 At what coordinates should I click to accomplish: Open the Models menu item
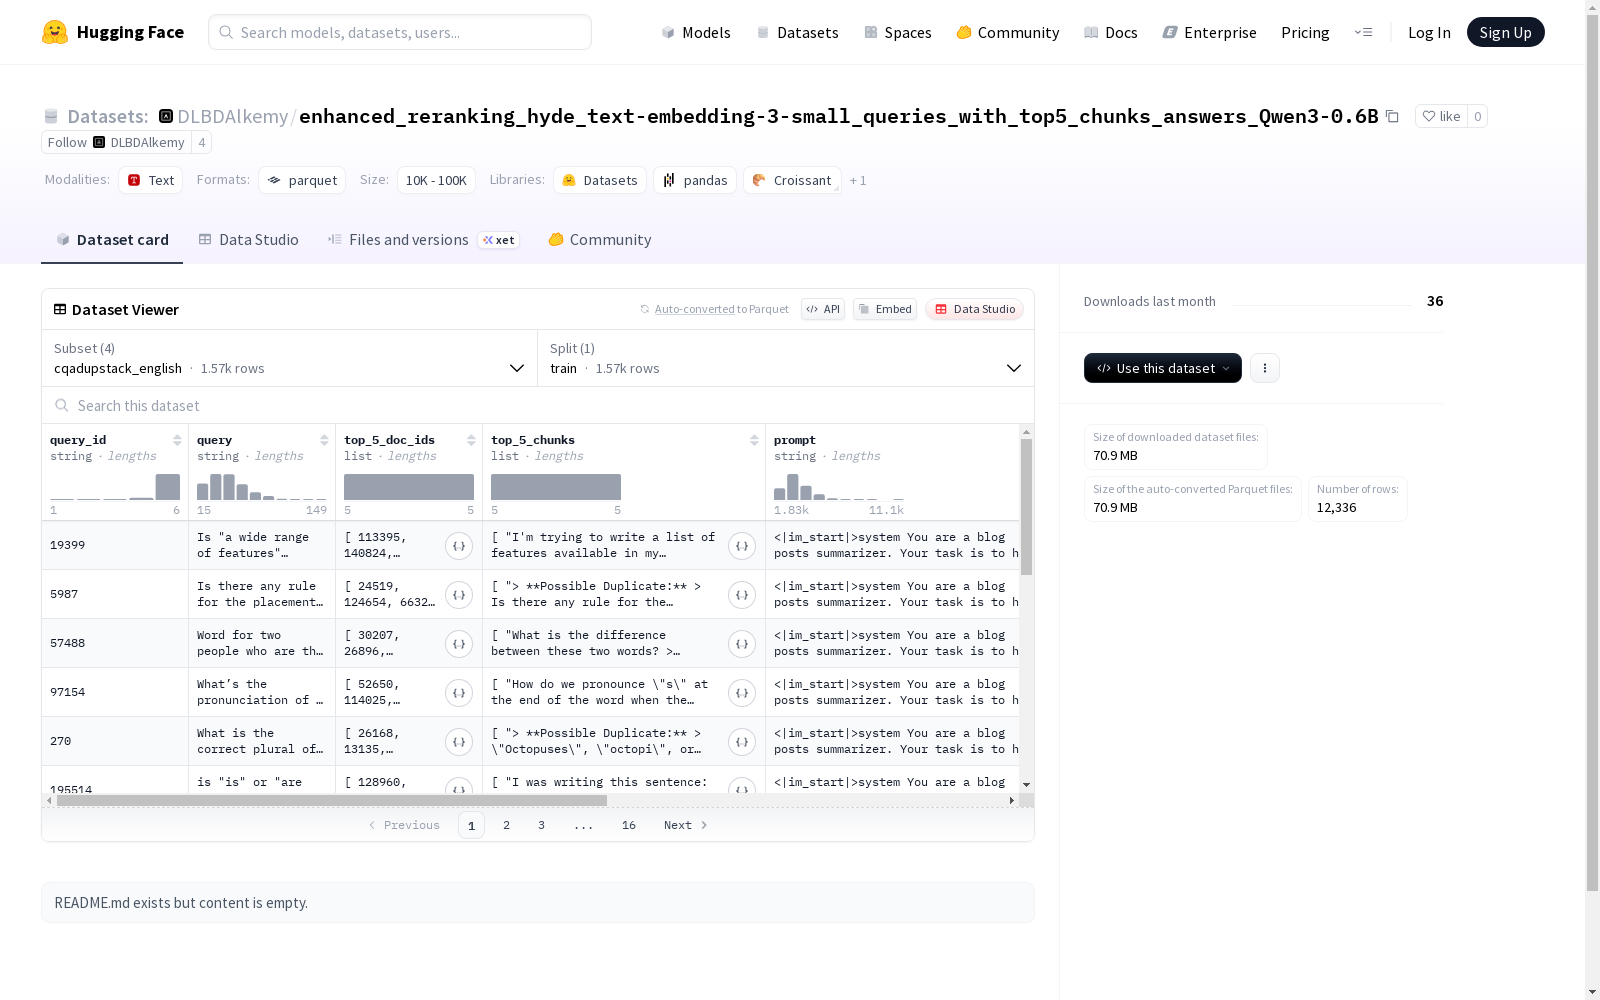(x=696, y=32)
